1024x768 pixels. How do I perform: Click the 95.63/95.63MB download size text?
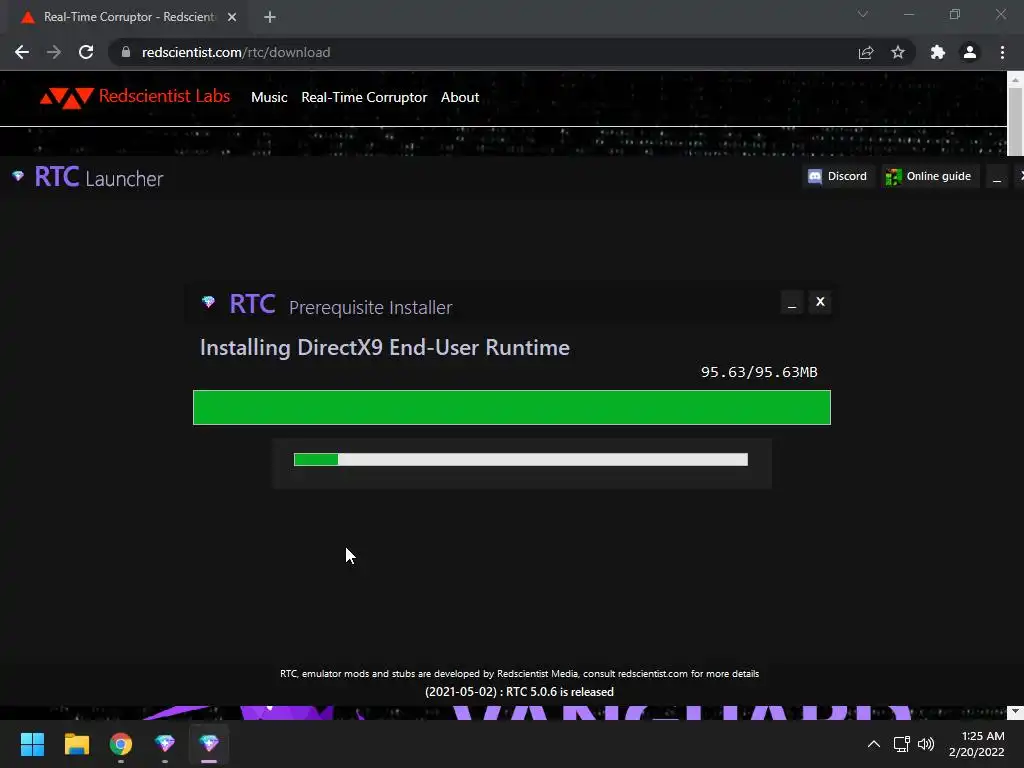point(759,372)
